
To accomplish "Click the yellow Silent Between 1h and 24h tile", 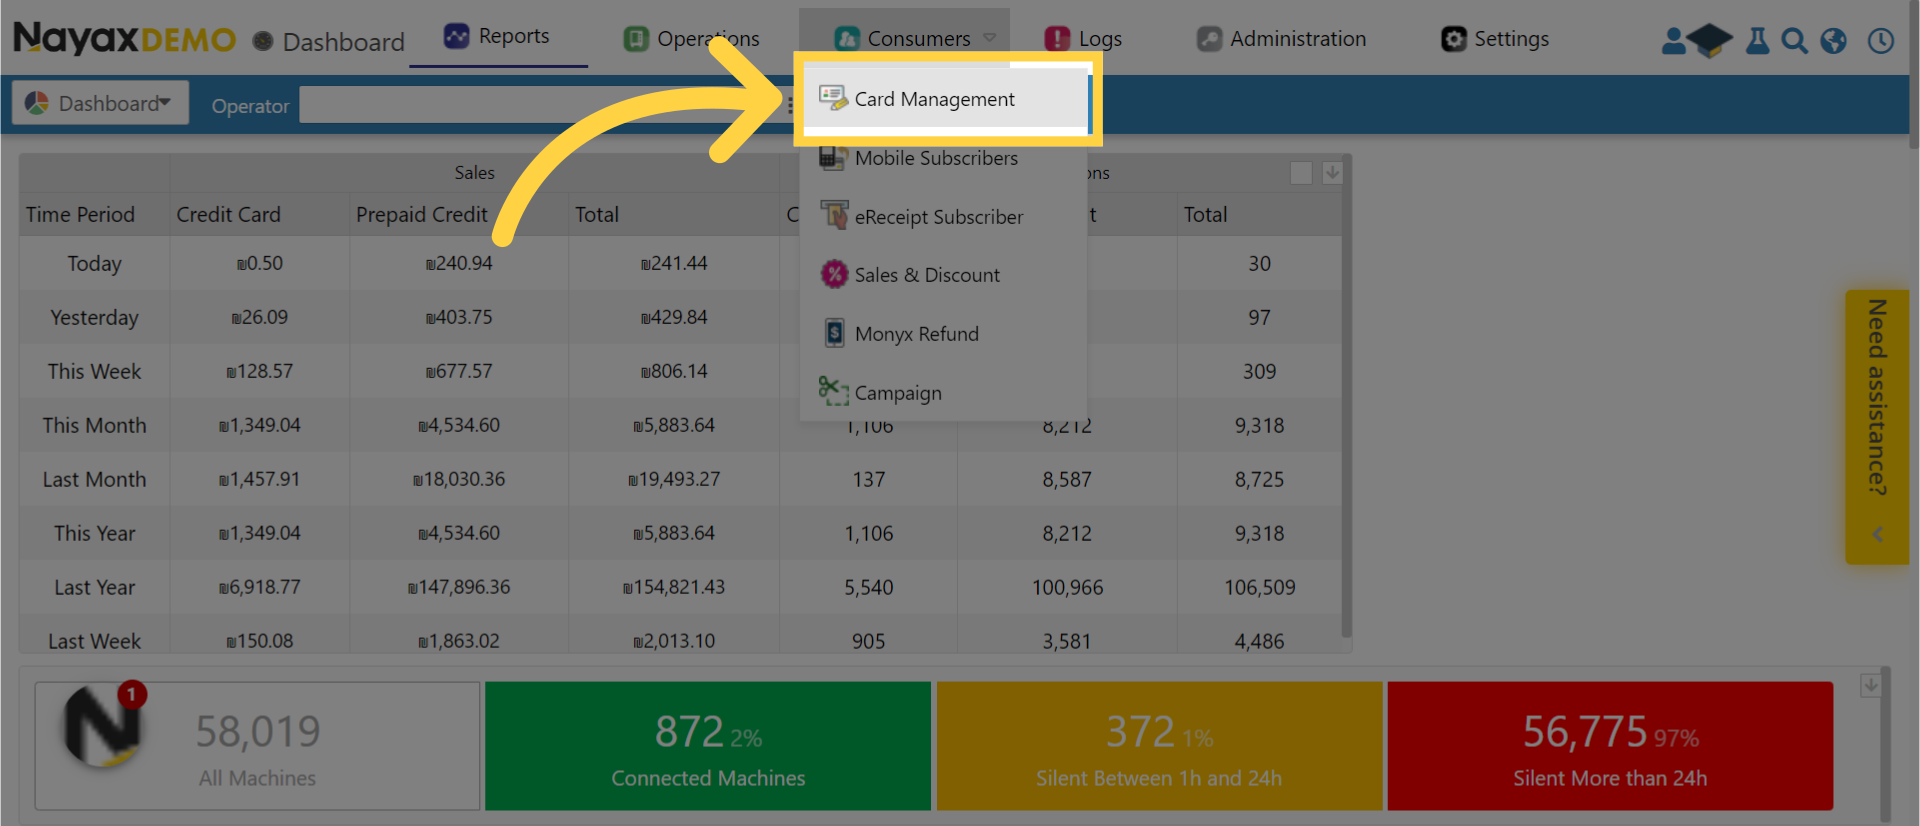I will [x=1159, y=746].
